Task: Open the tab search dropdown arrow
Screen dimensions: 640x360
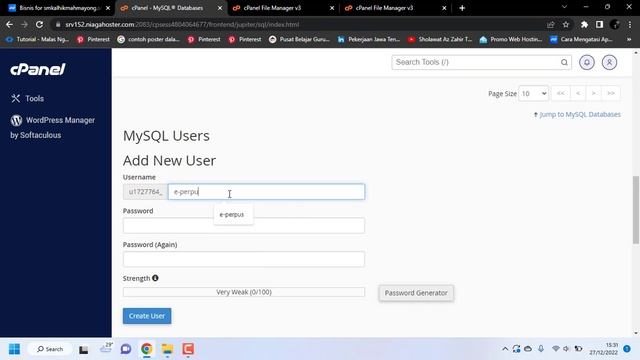Action: [x=564, y=7]
